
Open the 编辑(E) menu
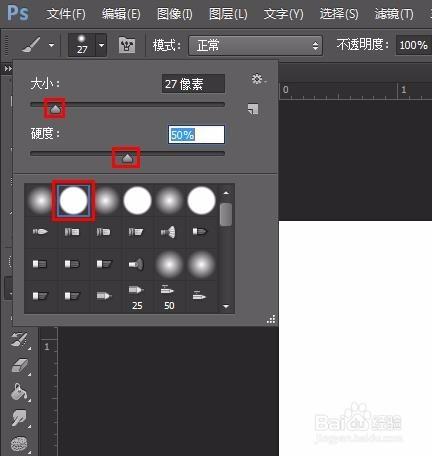click(121, 14)
